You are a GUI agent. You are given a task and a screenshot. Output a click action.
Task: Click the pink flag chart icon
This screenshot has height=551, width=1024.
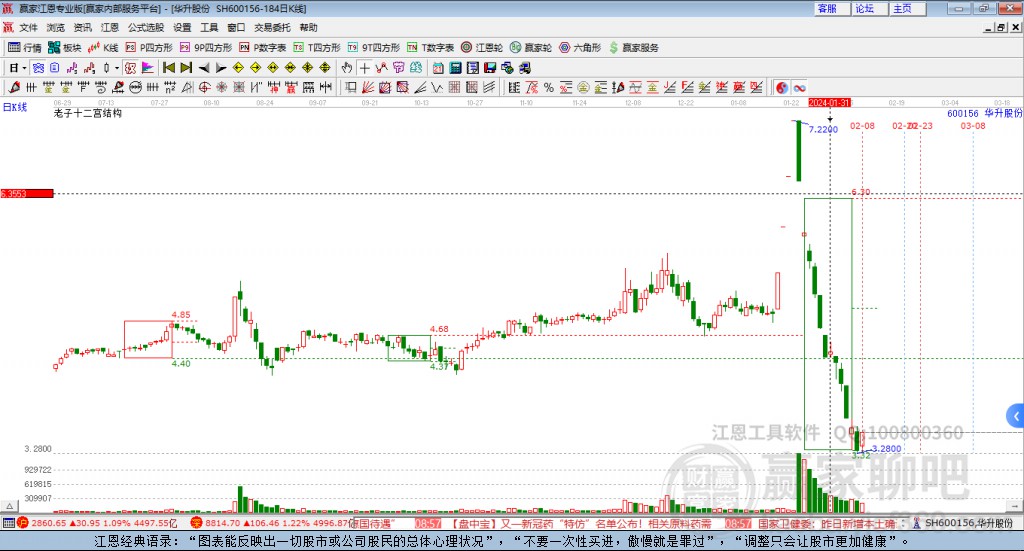tap(148, 68)
